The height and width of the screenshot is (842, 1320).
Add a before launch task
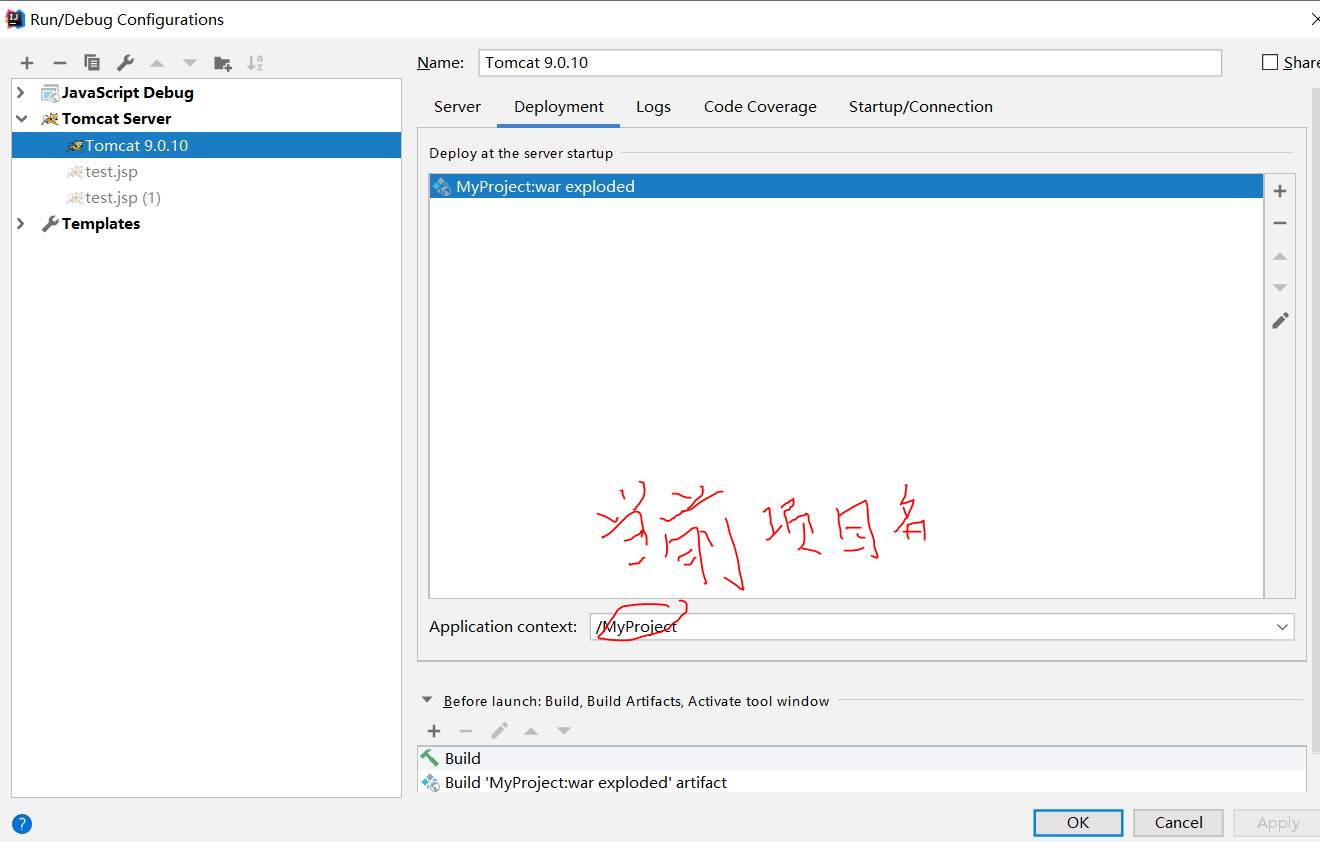tap(434, 731)
